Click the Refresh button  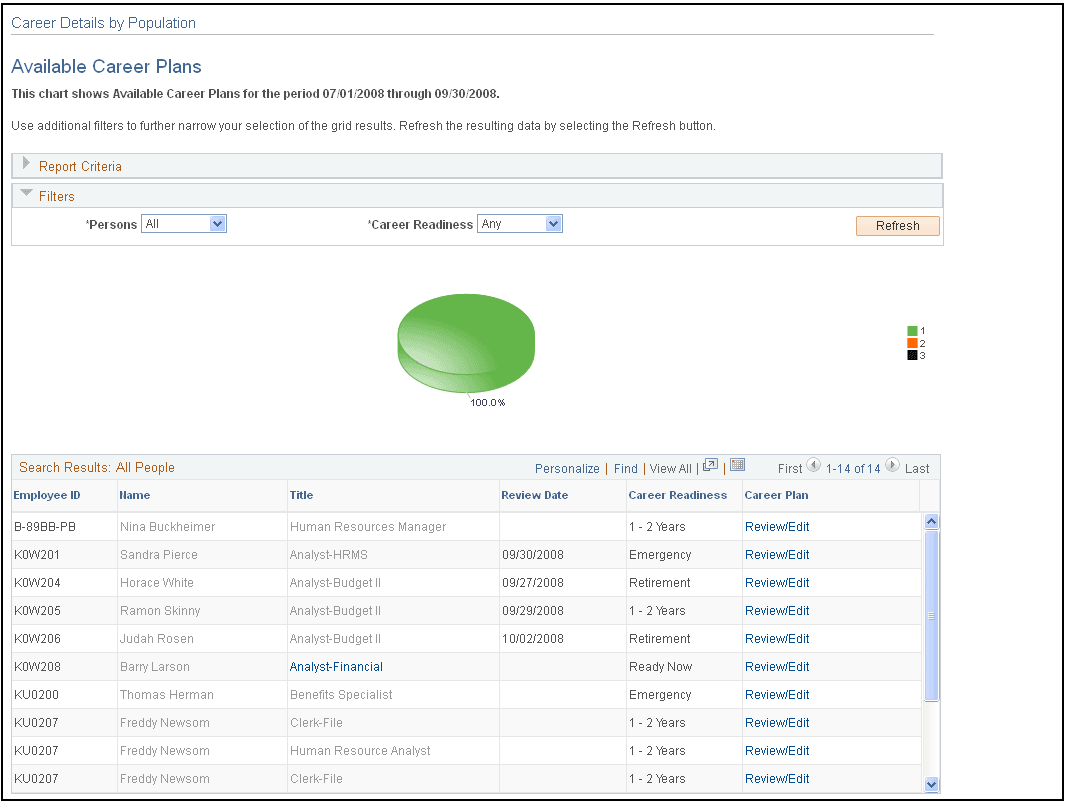click(x=897, y=226)
